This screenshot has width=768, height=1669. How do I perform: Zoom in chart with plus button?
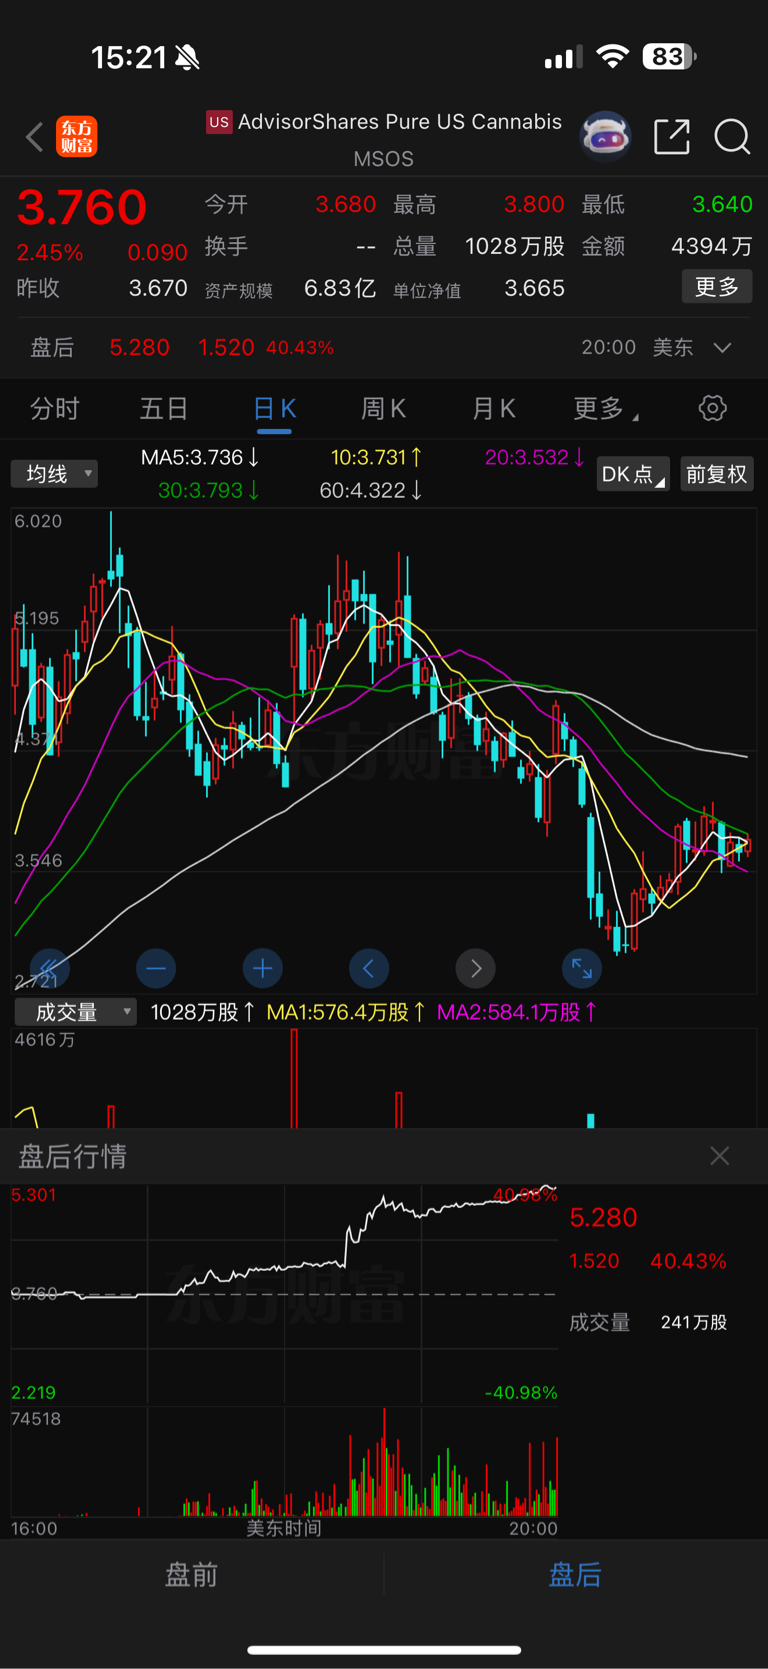[263, 968]
